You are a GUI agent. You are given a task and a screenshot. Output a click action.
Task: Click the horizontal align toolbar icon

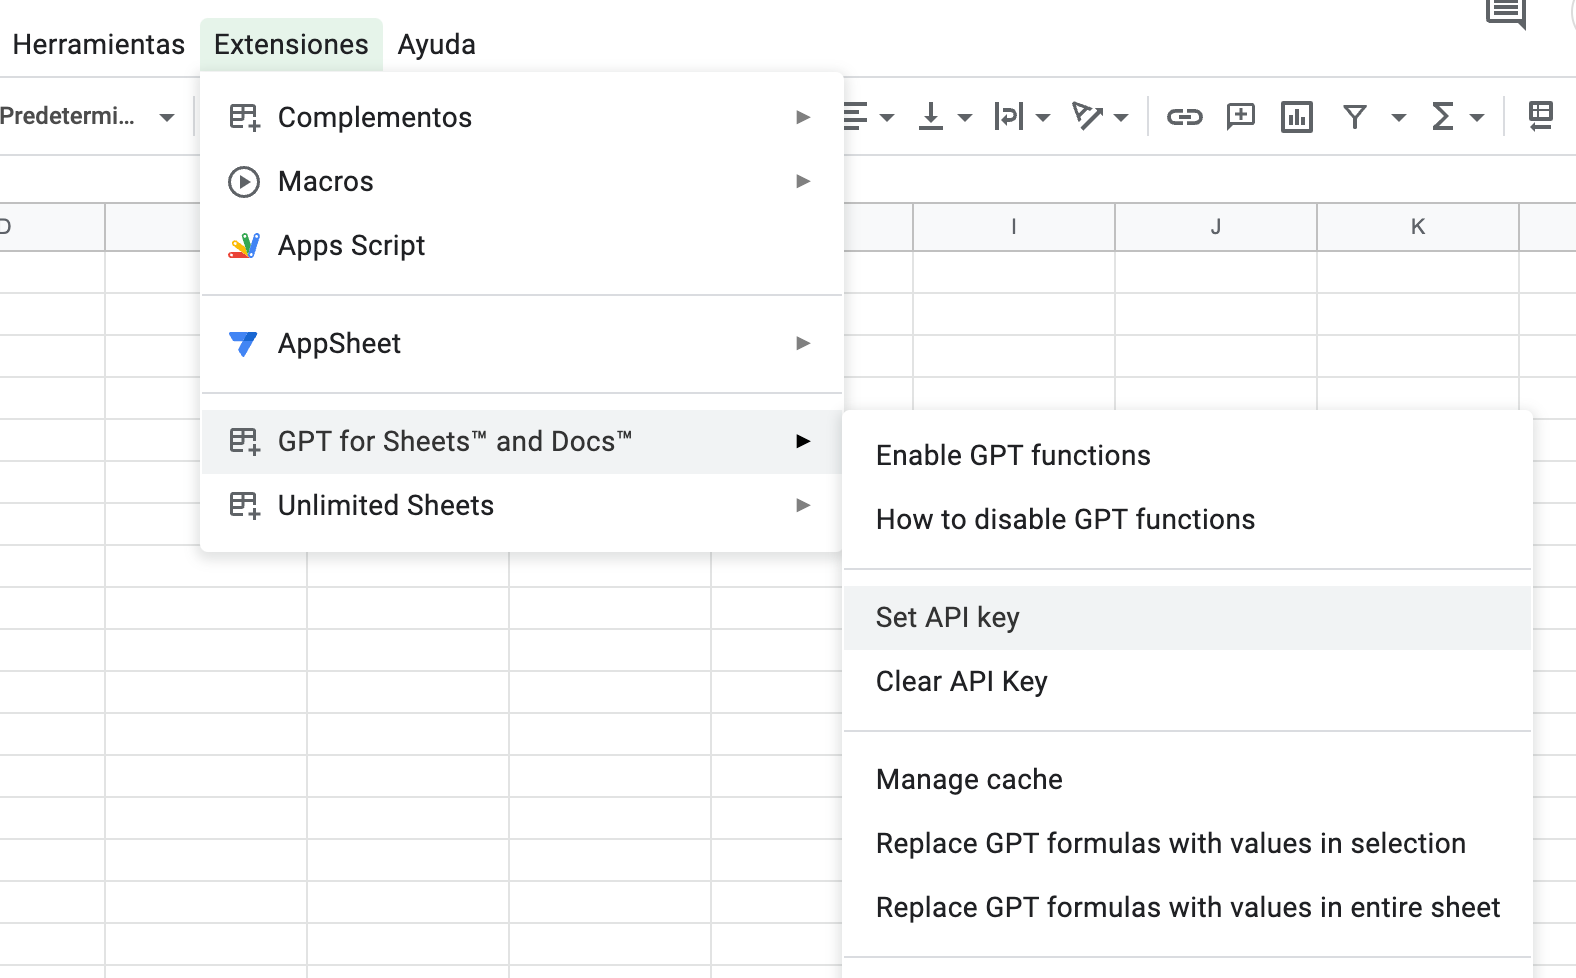coord(855,117)
